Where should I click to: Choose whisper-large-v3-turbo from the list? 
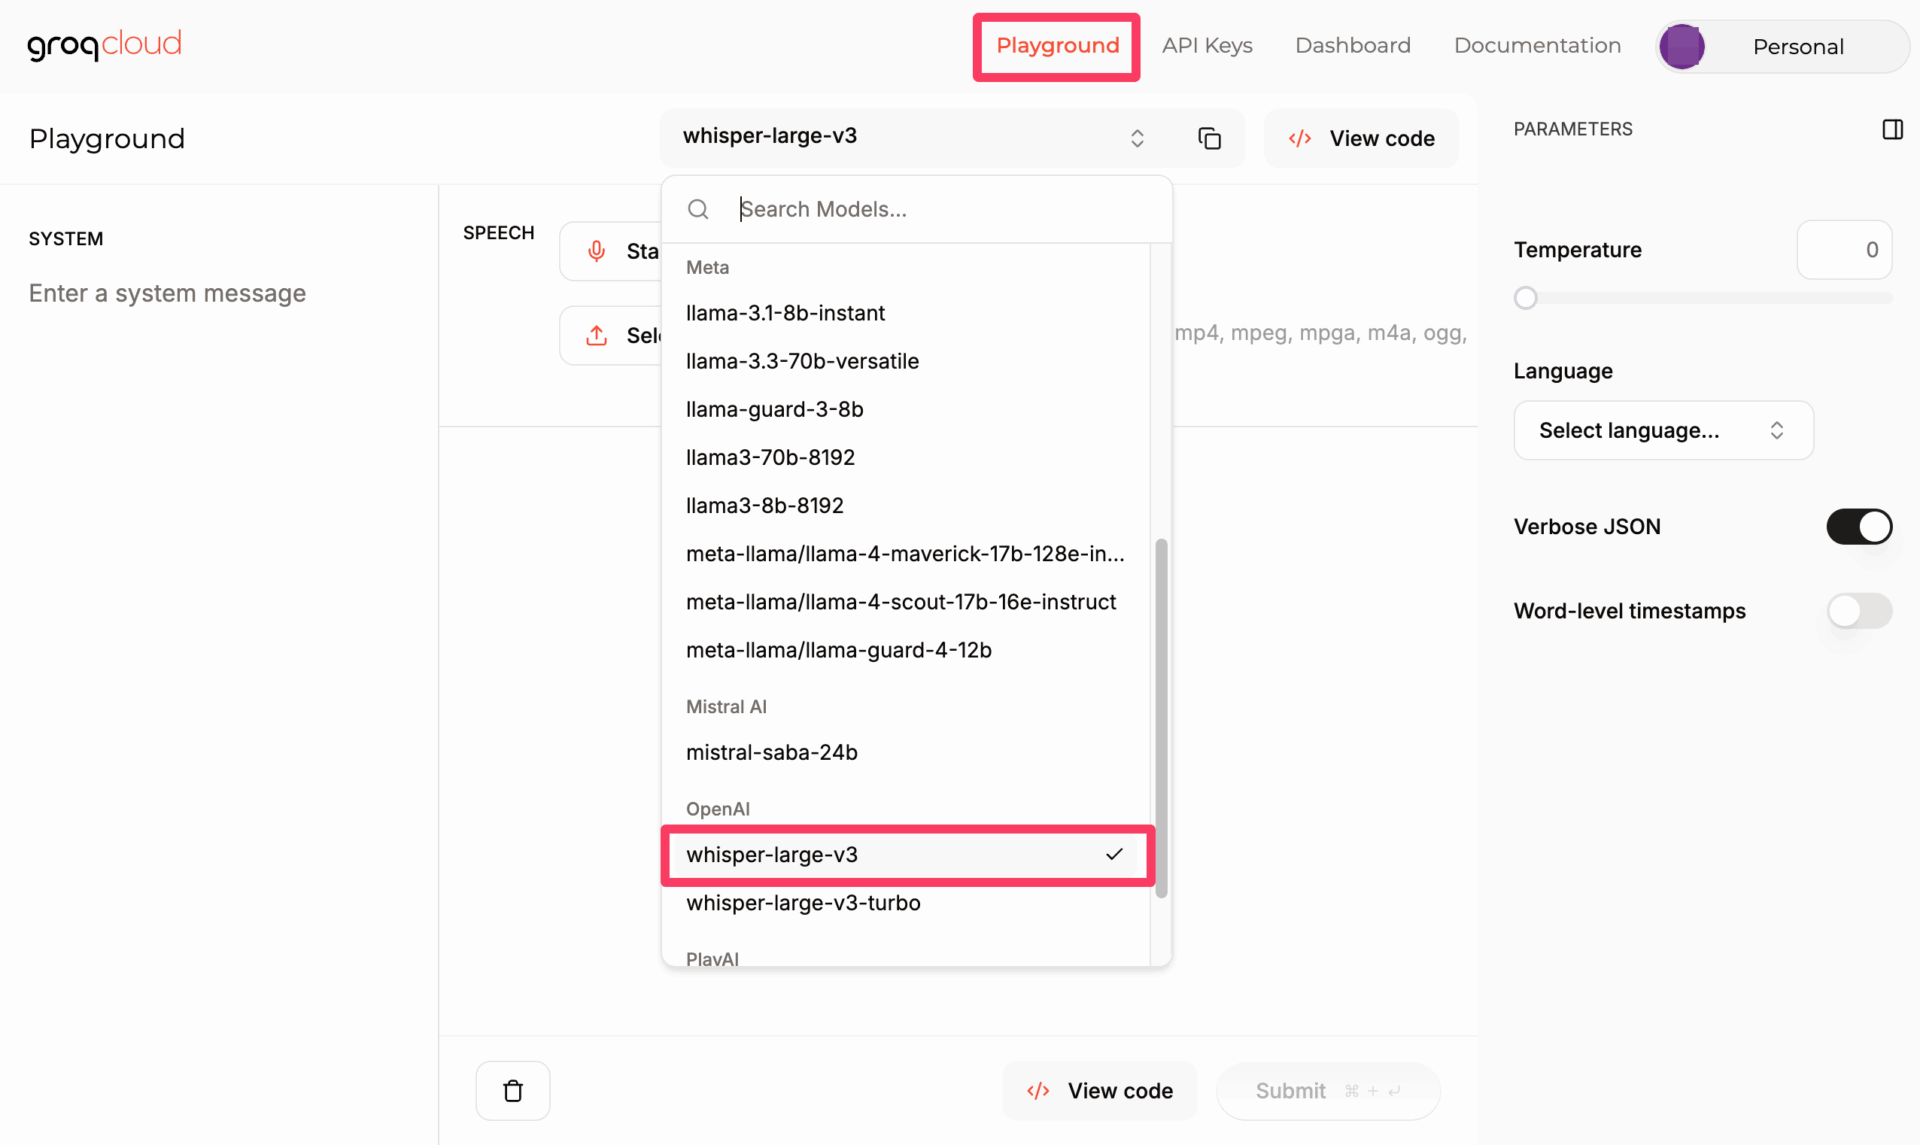tap(803, 903)
